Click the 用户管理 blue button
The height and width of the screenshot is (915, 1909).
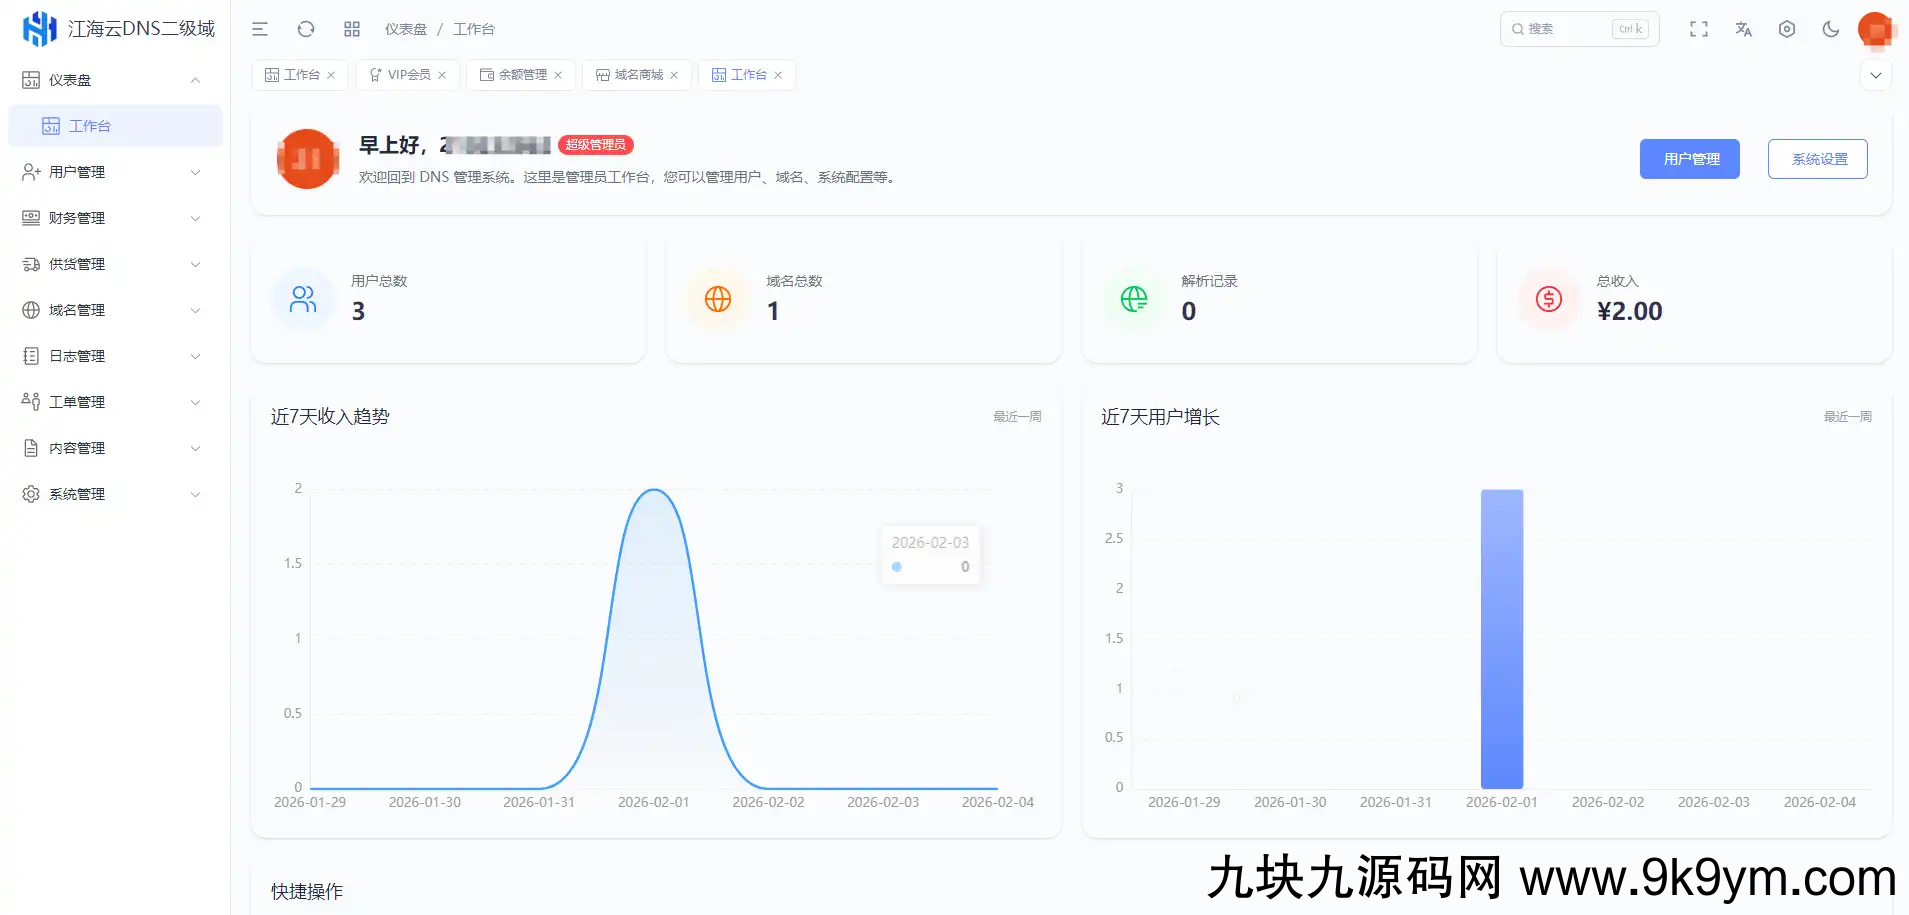pyautogui.click(x=1689, y=159)
